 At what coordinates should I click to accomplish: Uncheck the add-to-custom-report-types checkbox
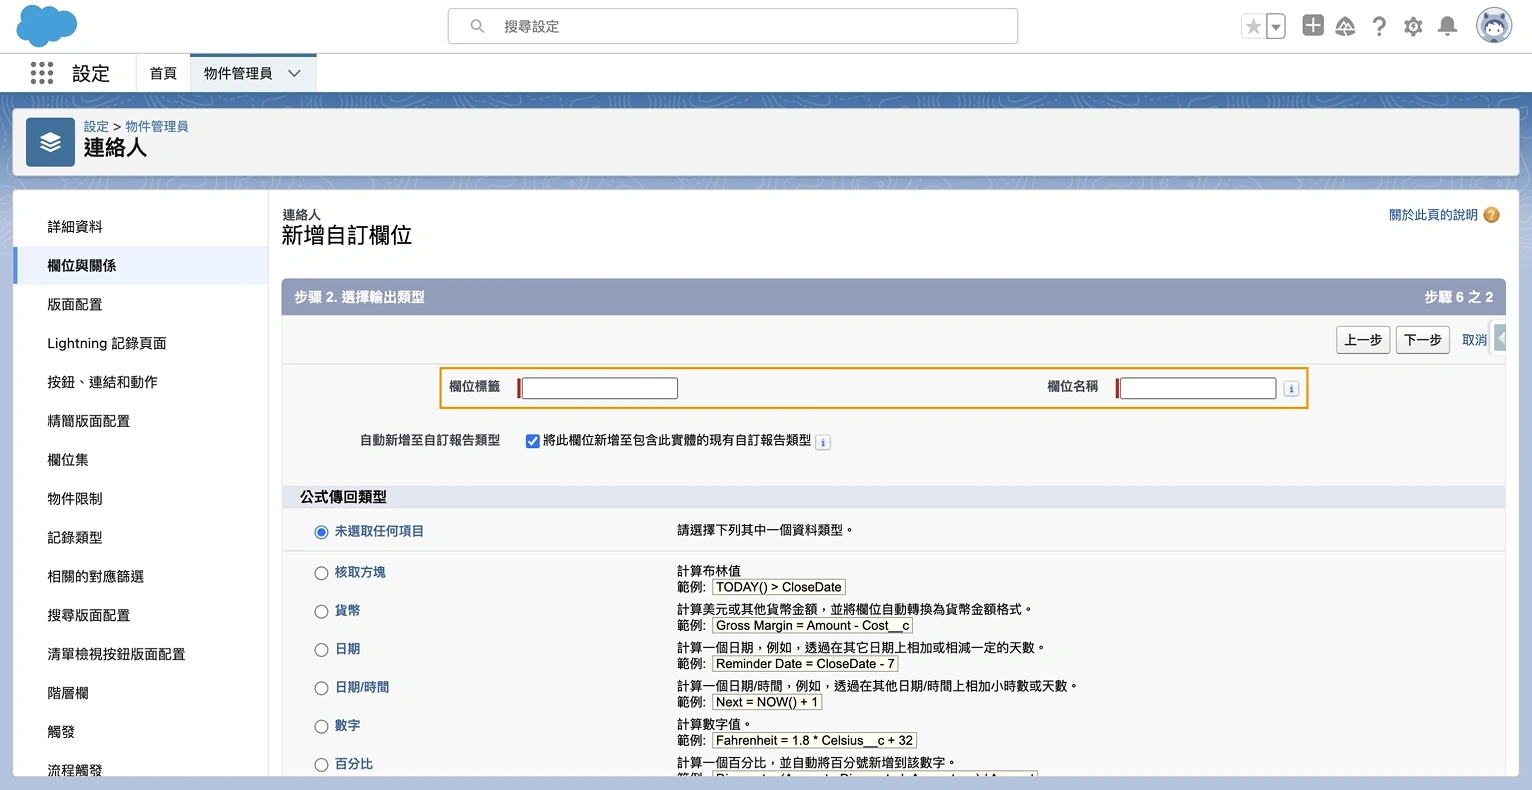pyautogui.click(x=532, y=441)
